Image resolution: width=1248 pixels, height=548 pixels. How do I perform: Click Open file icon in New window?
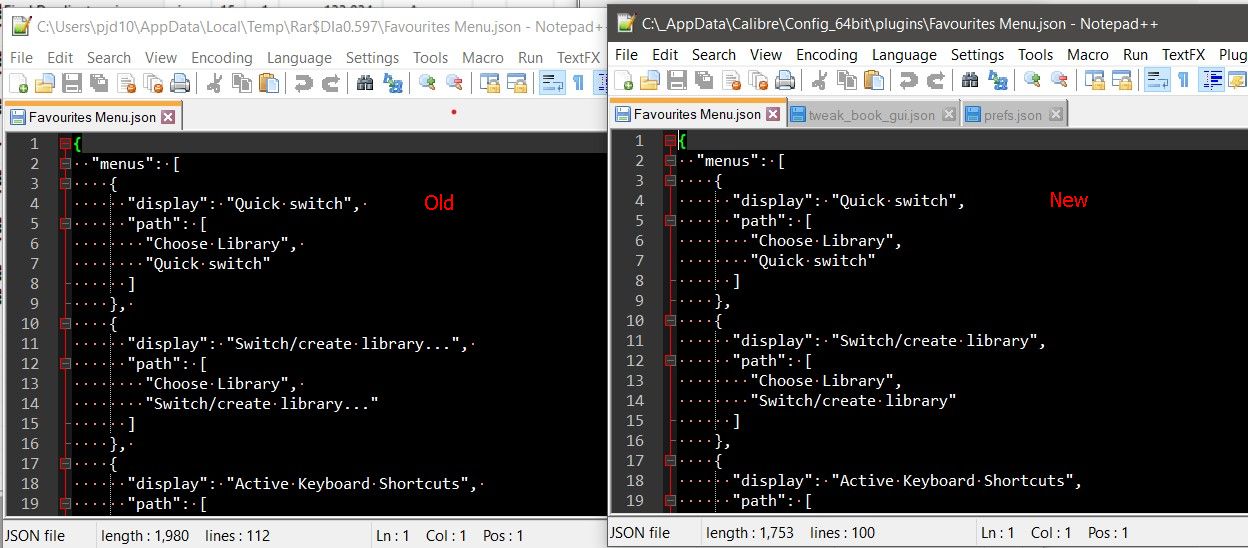pos(650,80)
